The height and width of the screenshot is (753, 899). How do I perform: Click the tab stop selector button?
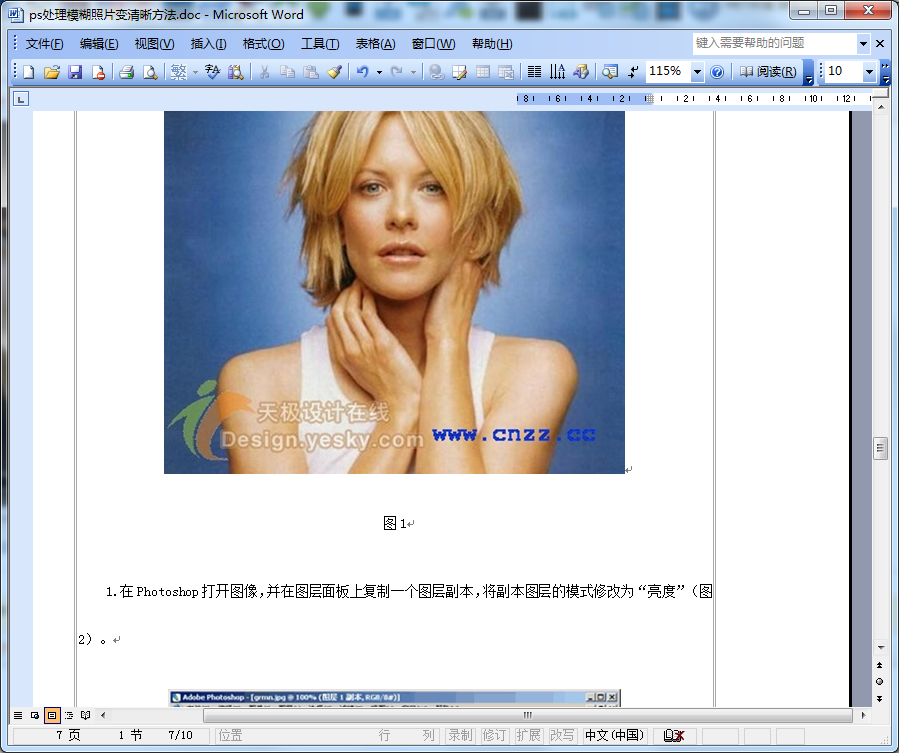click(21, 99)
